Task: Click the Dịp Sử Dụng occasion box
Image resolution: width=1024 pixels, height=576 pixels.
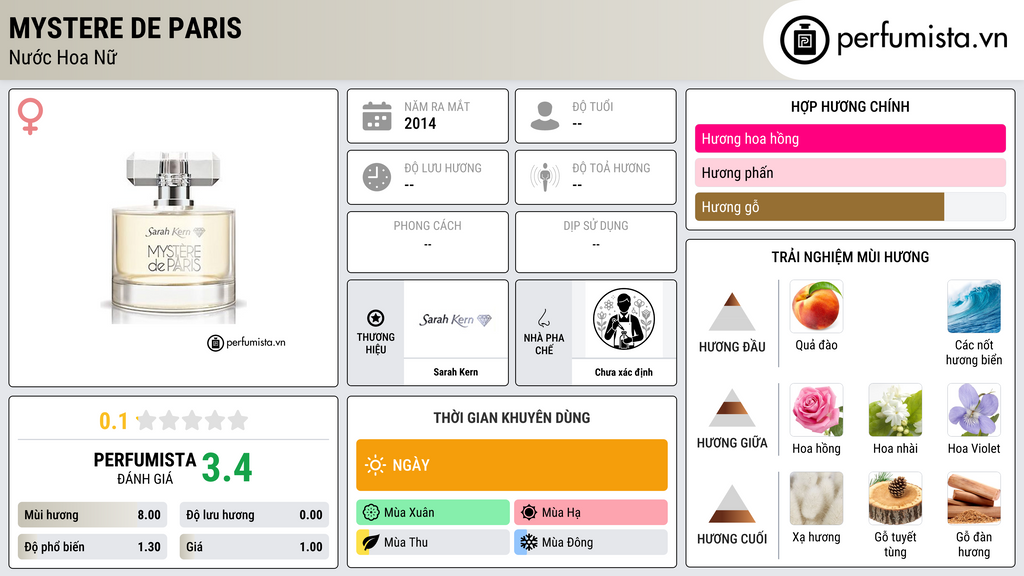Action: (596, 242)
